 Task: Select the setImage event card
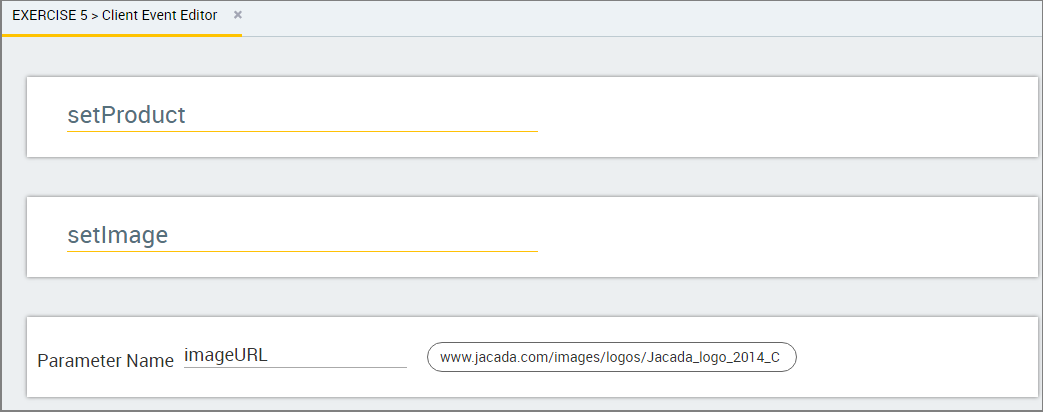click(532, 237)
